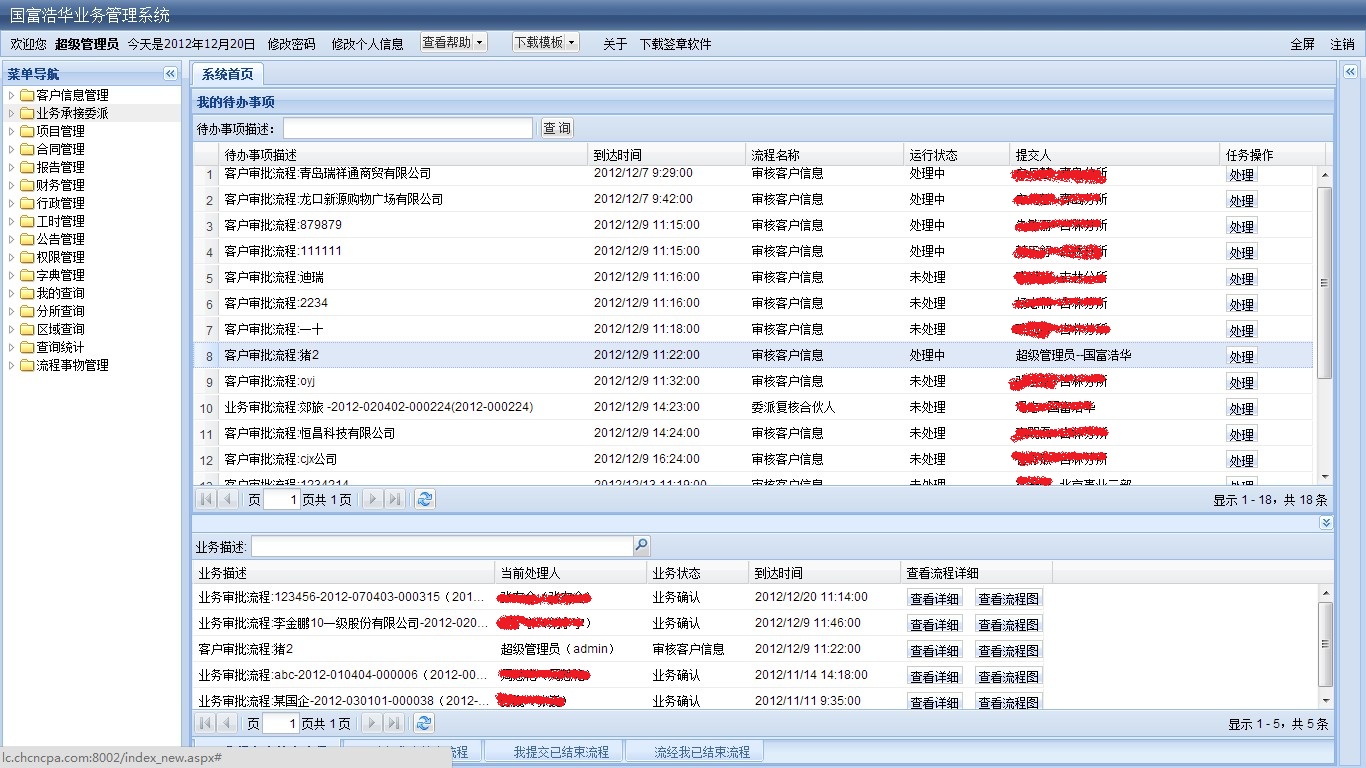Expand the 分所查询 tree node arrow

click(11, 311)
